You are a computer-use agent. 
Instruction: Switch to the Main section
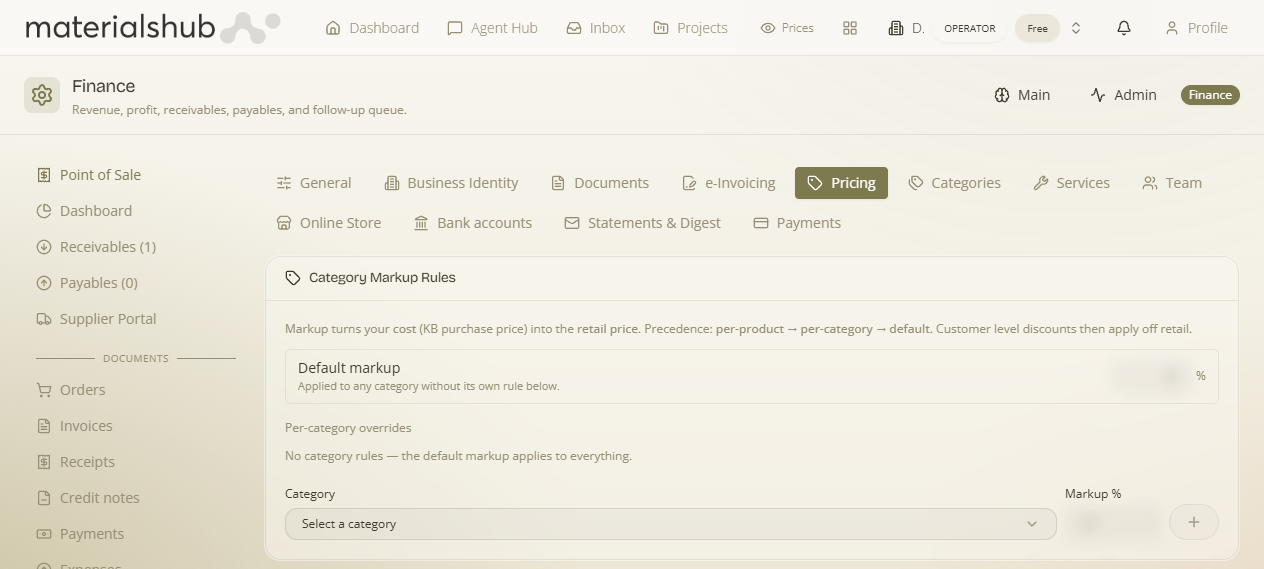[x=1022, y=95]
